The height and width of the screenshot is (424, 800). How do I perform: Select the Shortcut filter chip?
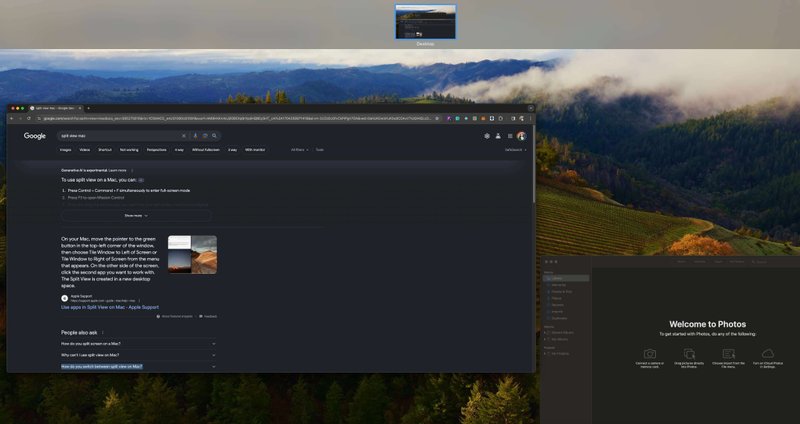105,150
